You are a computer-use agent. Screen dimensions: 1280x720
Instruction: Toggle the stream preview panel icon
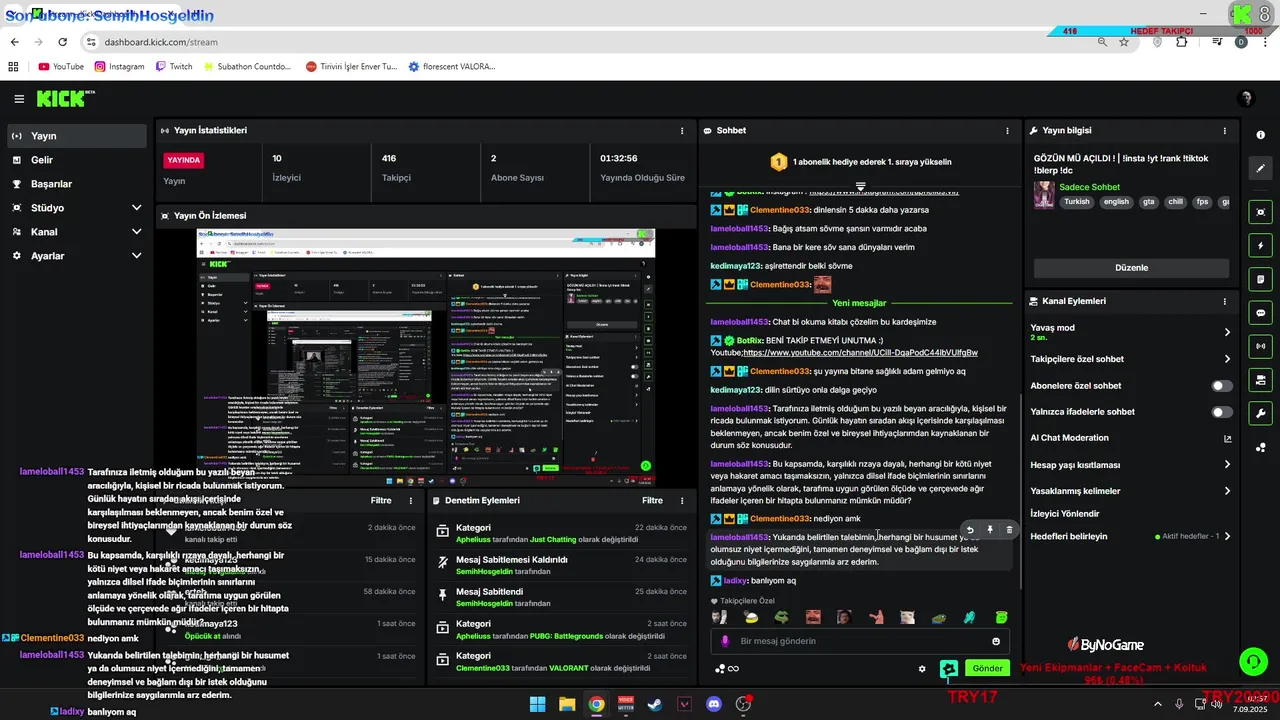[x=1260, y=212]
